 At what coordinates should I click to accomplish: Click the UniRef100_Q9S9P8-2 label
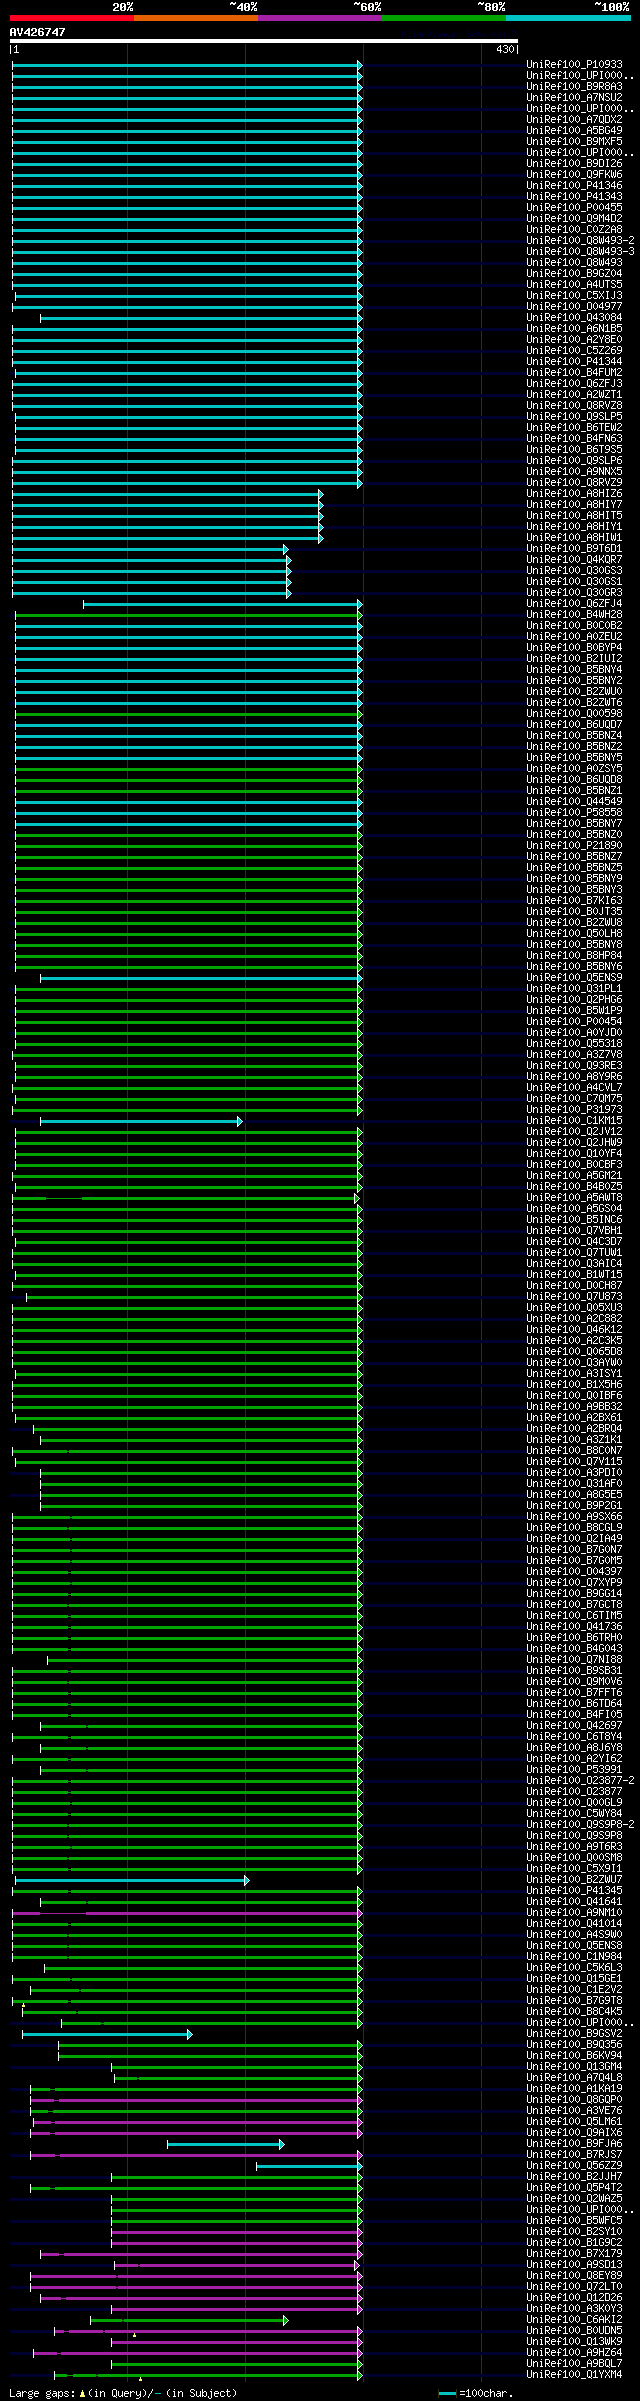coord(580,1825)
